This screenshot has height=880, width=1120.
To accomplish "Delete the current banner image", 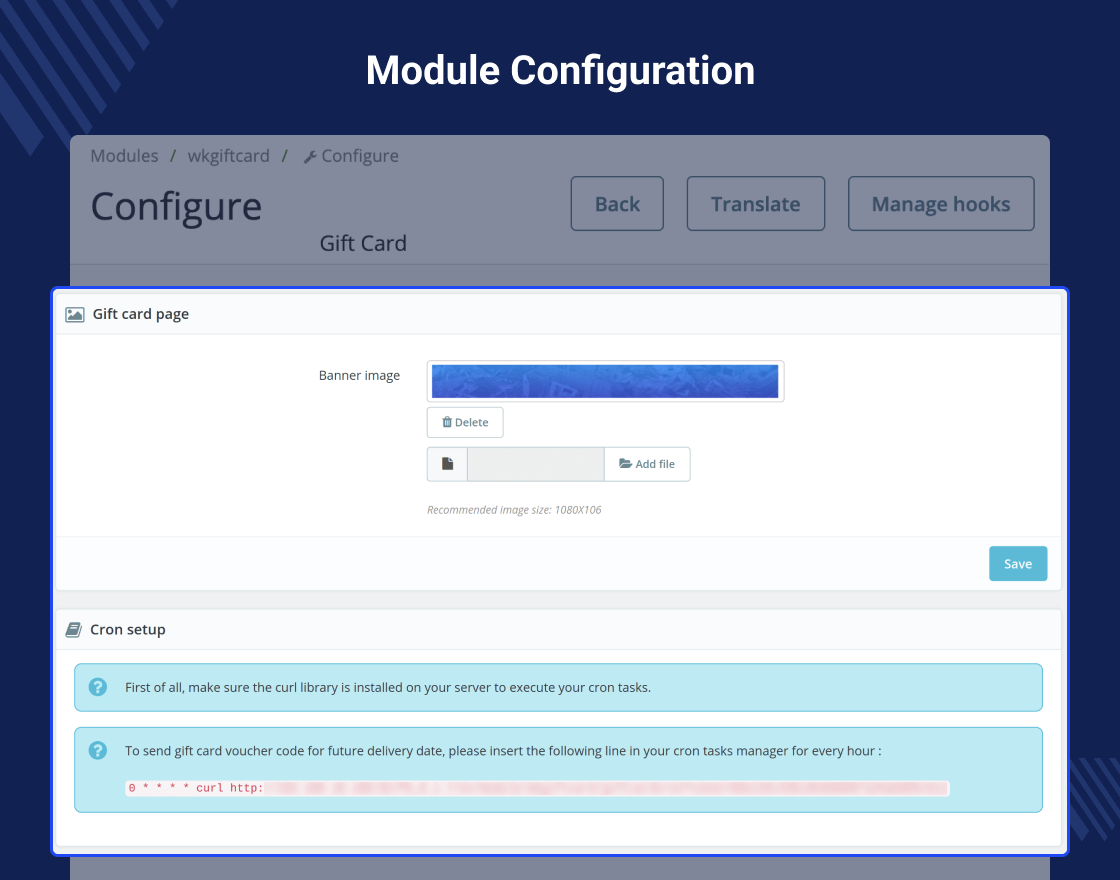I will [x=465, y=422].
